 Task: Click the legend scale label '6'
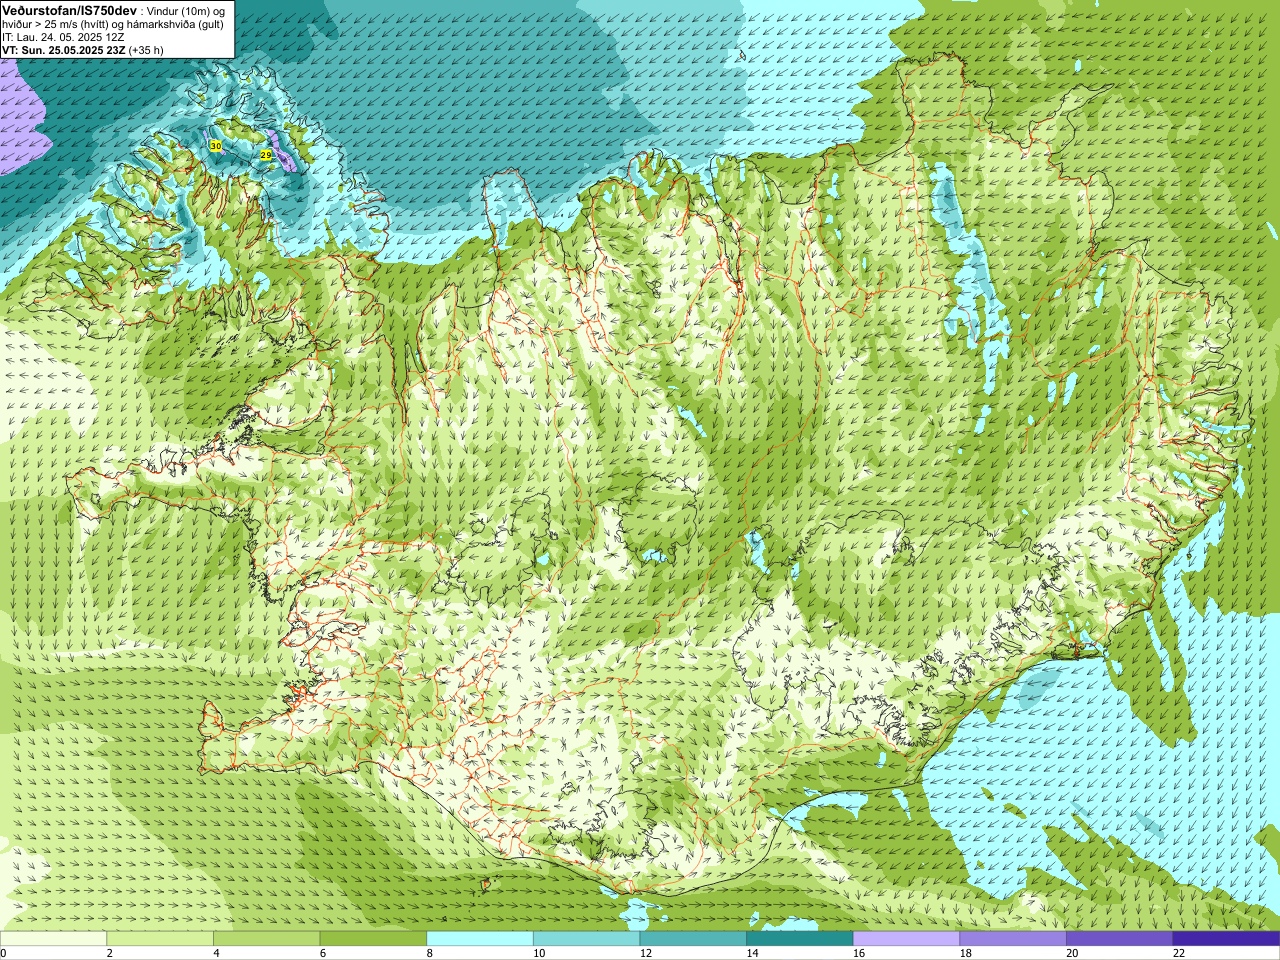click(322, 953)
